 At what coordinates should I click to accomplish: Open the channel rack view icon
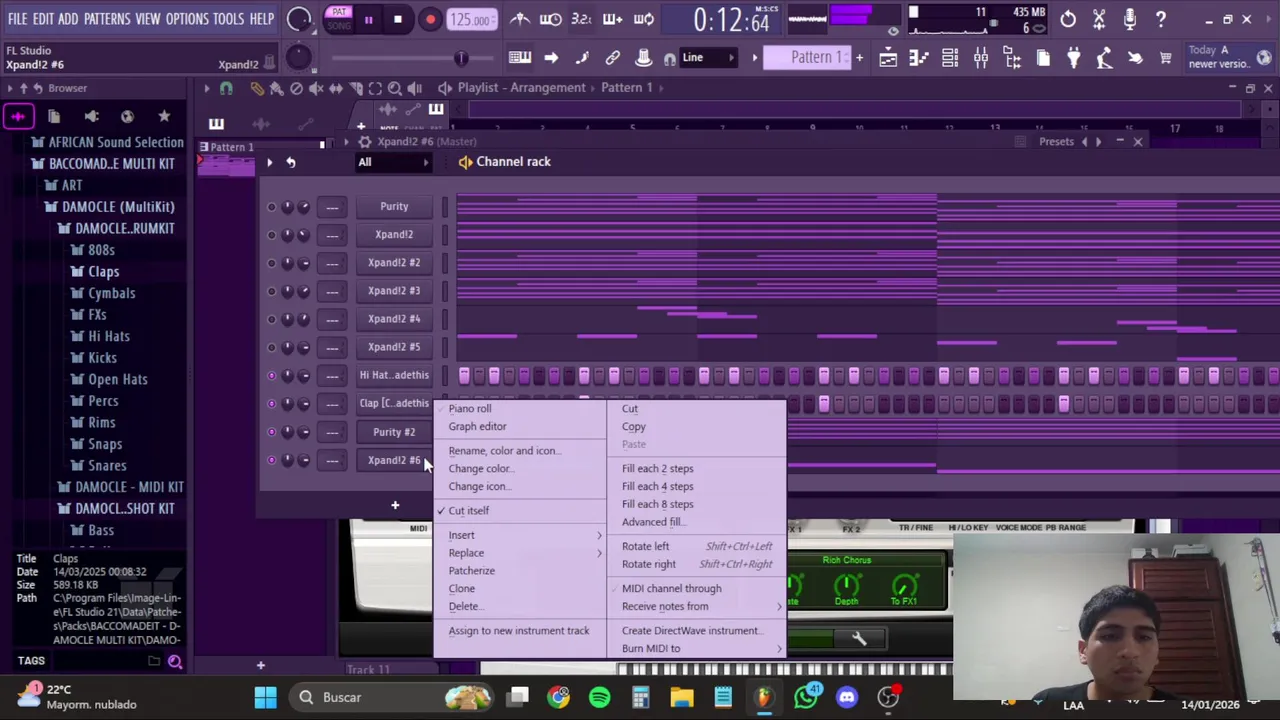point(950,58)
